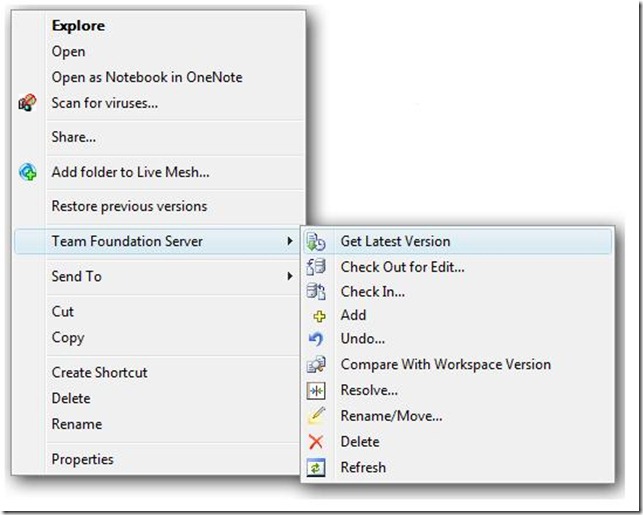643x515 pixels.
Task: Open Properties from the context menu
Action: pyautogui.click(x=82, y=460)
